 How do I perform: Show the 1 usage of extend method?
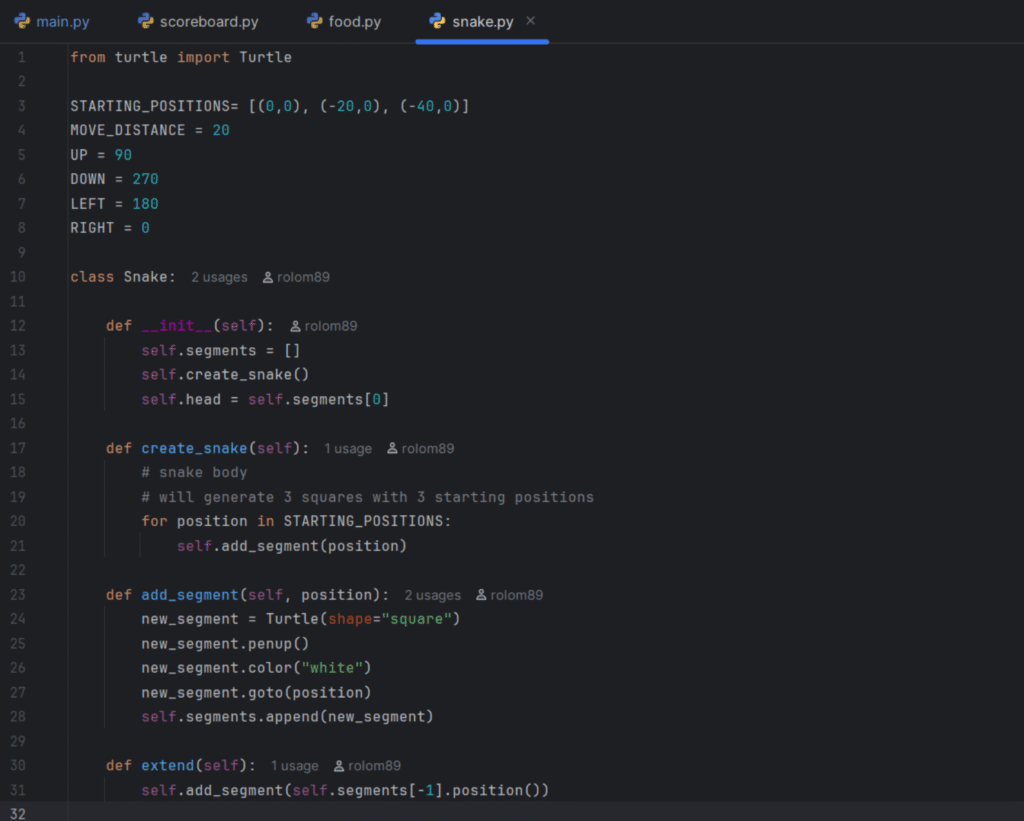click(x=294, y=766)
